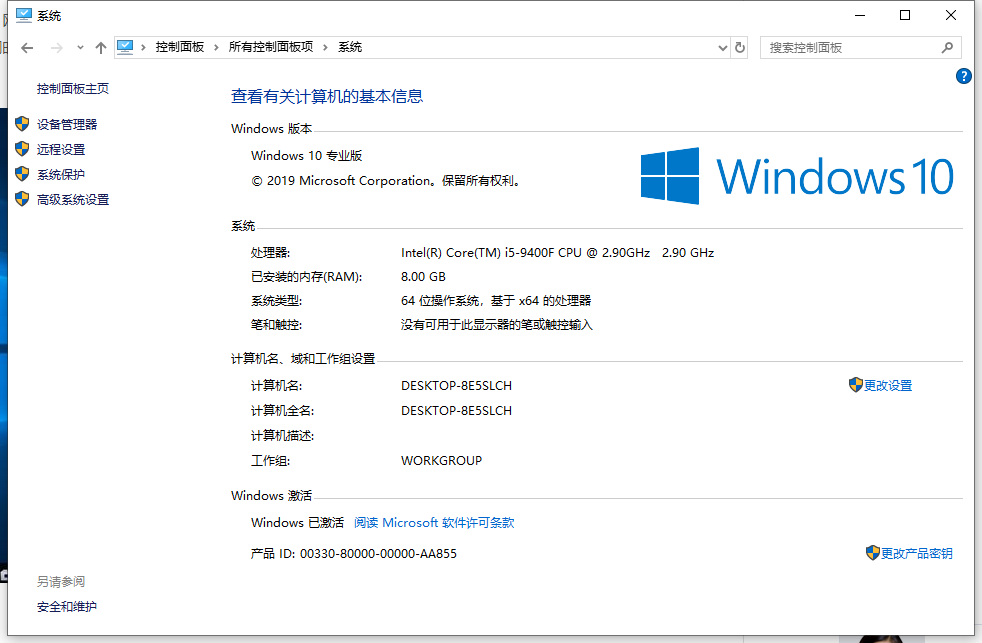The height and width of the screenshot is (643, 982).
Task: Click product ID 00330-80000-00000-AA855
Action: pos(378,553)
